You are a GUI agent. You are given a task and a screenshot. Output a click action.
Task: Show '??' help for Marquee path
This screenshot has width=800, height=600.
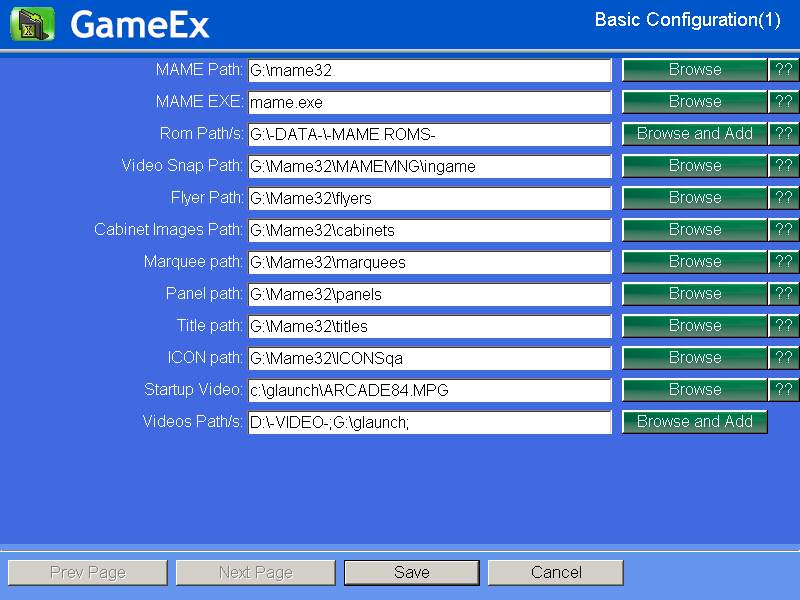[783, 262]
